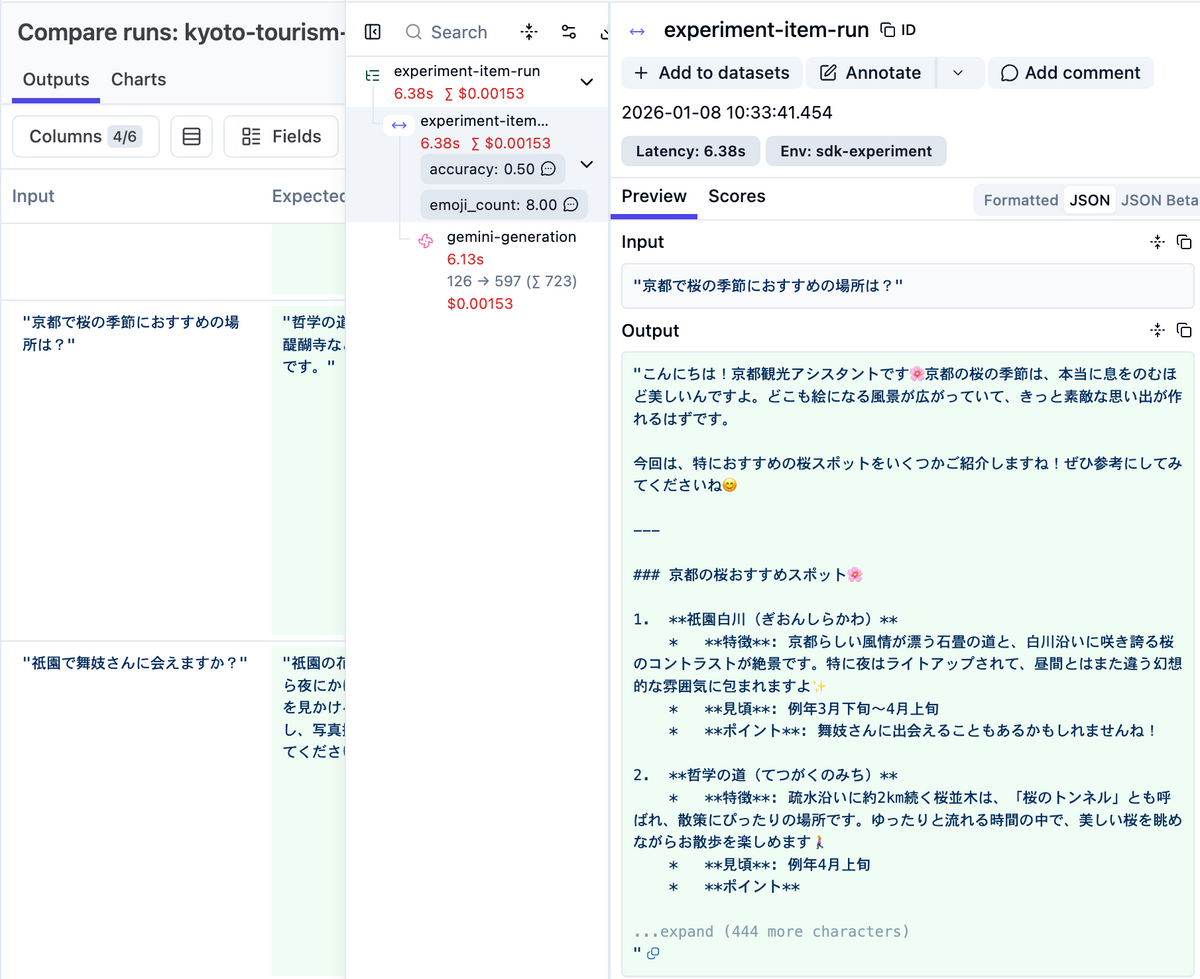Collapse the Input section with the minimize icon
This screenshot has width=1200, height=979.
[1157, 242]
